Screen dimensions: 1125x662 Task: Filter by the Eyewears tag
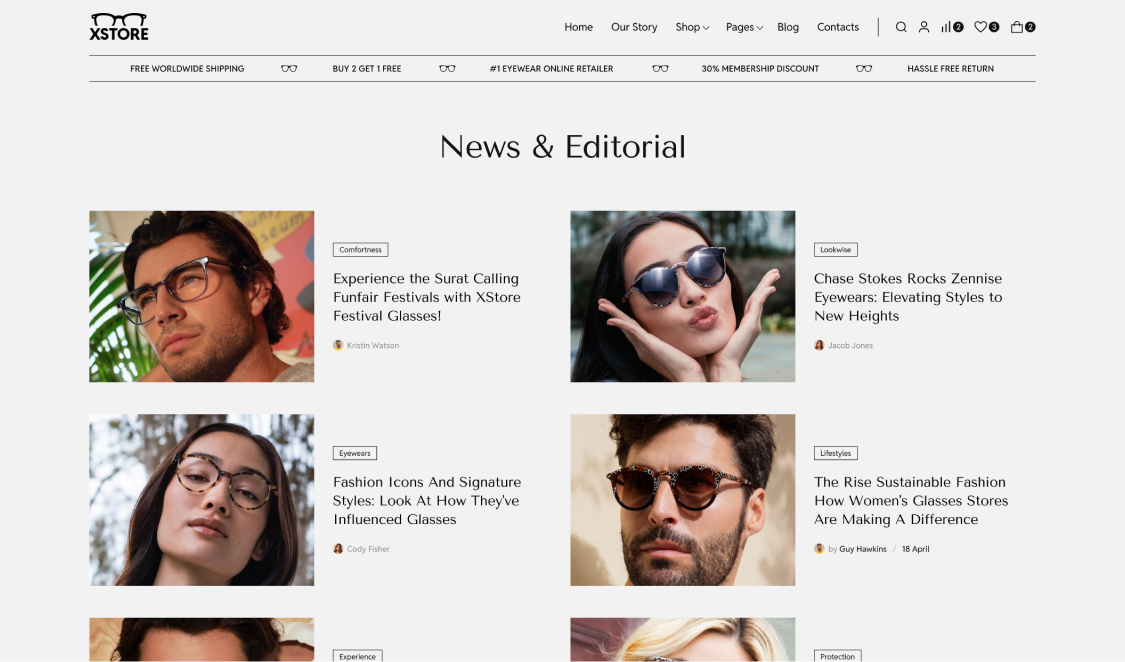[x=354, y=453]
